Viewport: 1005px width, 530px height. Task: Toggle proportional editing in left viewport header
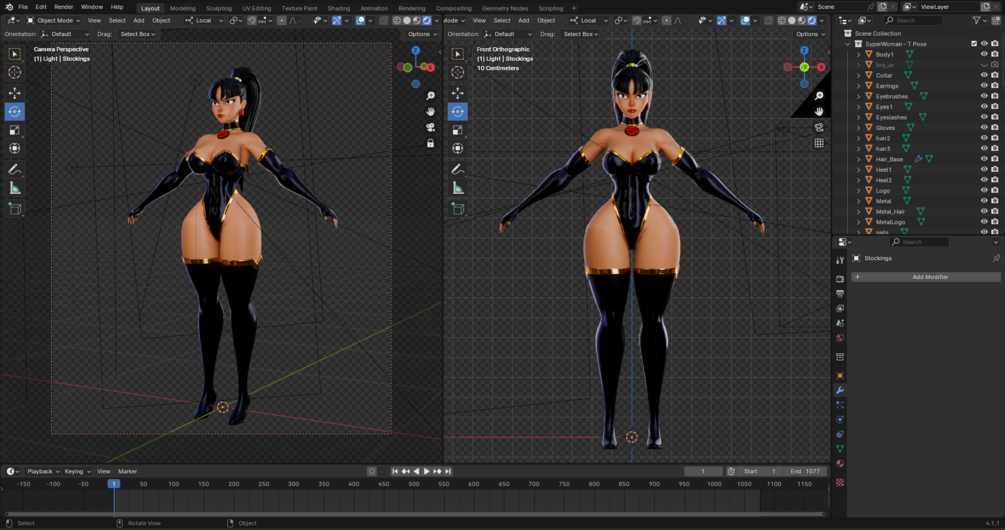pyautogui.click(x=282, y=21)
